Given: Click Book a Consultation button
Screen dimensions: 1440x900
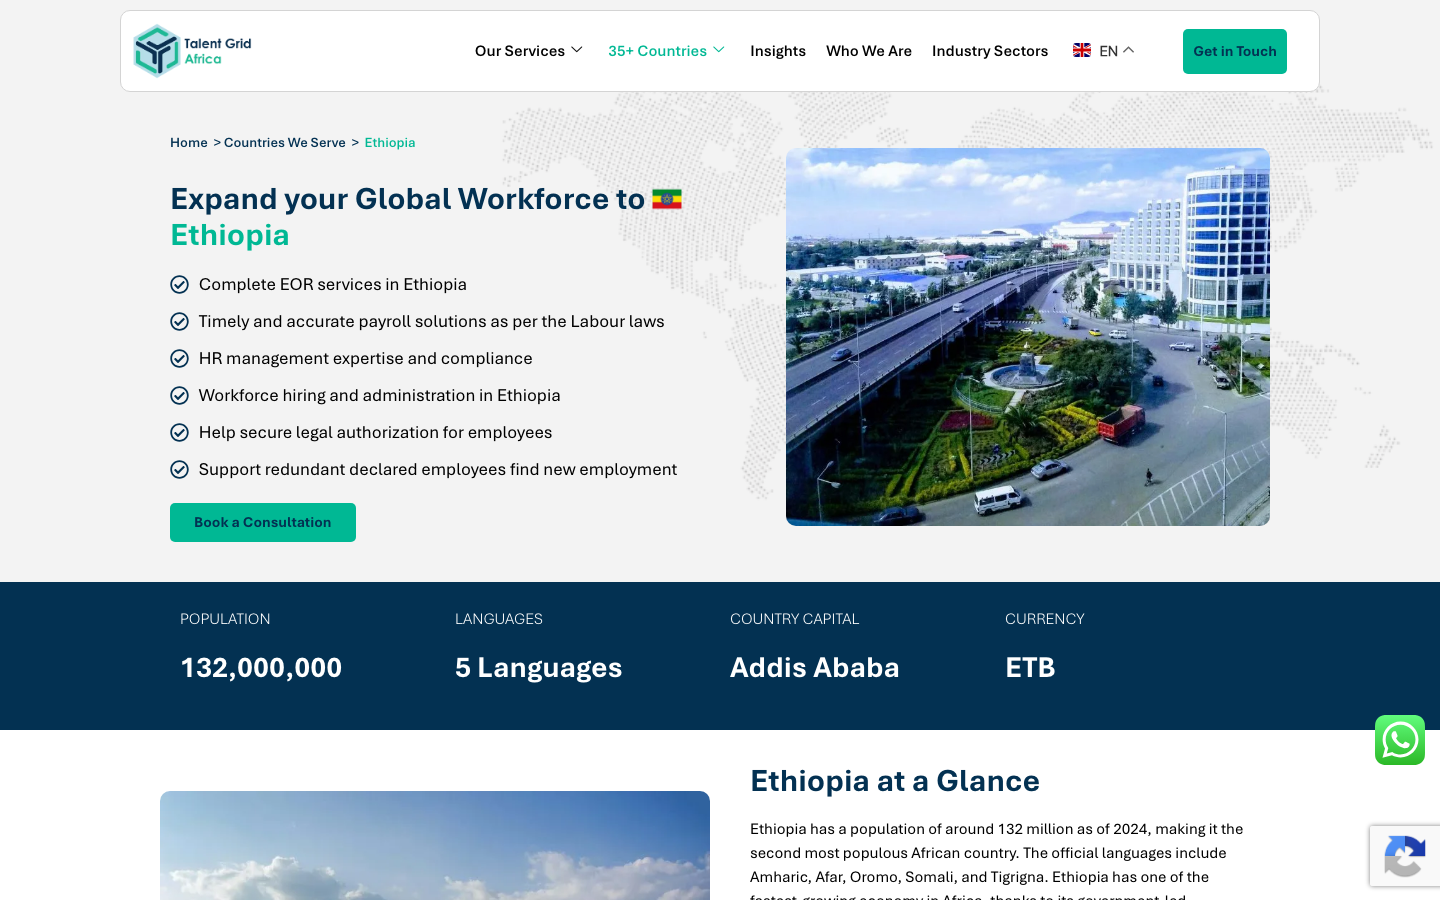Looking at the screenshot, I should (263, 522).
